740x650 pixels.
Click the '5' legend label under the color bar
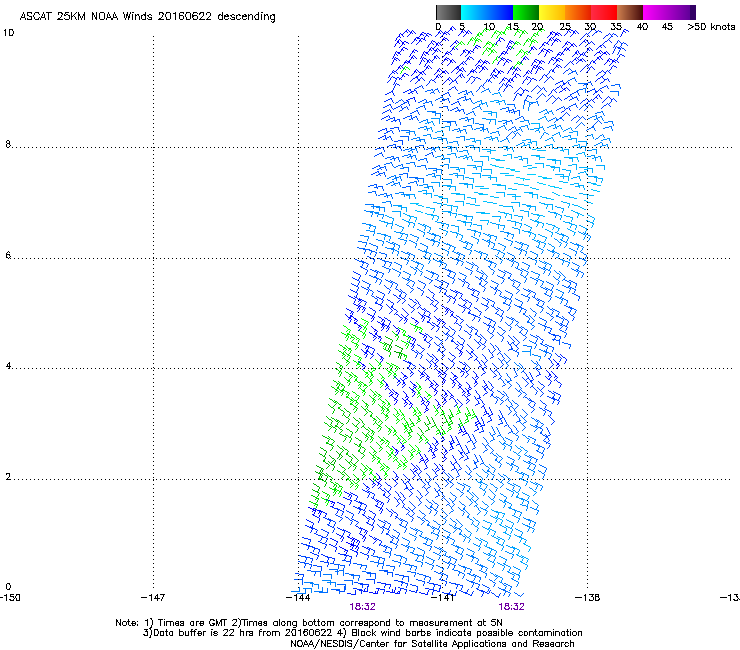coord(462,27)
